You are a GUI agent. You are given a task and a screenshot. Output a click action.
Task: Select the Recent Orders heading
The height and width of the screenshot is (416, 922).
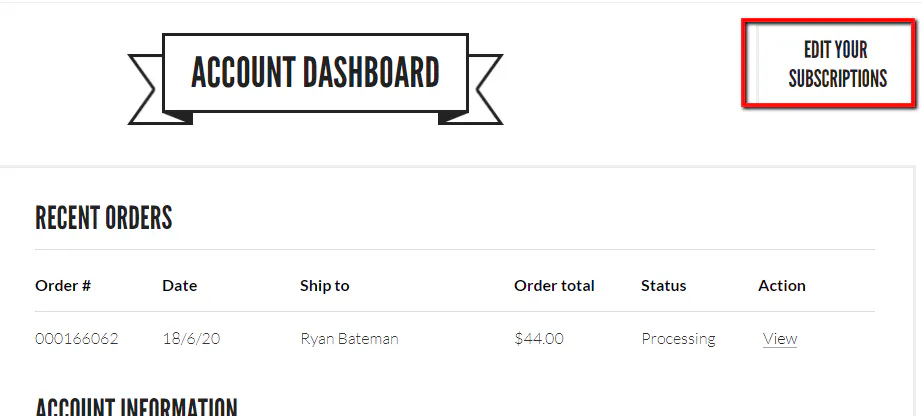(104, 218)
